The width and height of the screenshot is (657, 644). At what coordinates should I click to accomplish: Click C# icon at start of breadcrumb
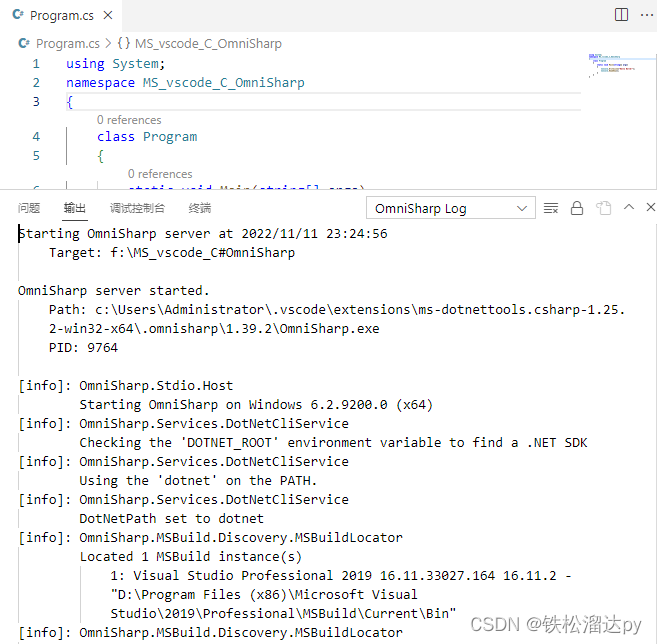pyautogui.click(x=24, y=43)
